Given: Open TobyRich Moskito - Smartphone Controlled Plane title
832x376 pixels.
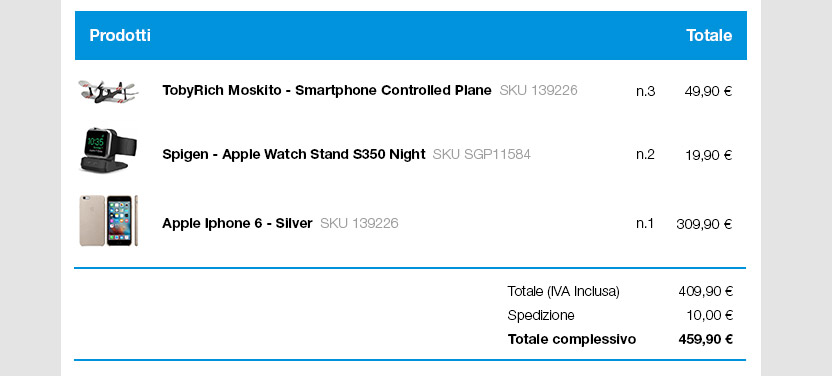Looking at the screenshot, I should [327, 91].
